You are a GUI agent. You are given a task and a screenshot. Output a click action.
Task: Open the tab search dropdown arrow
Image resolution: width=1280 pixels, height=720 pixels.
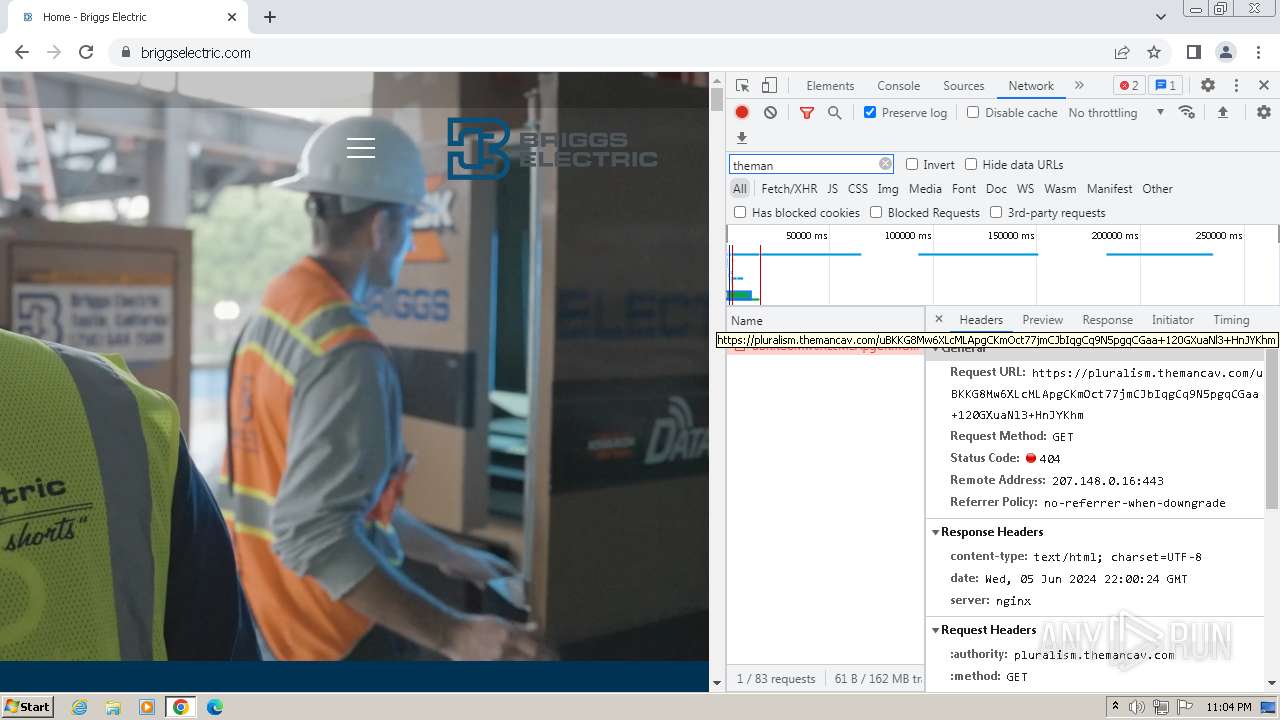point(1161,17)
